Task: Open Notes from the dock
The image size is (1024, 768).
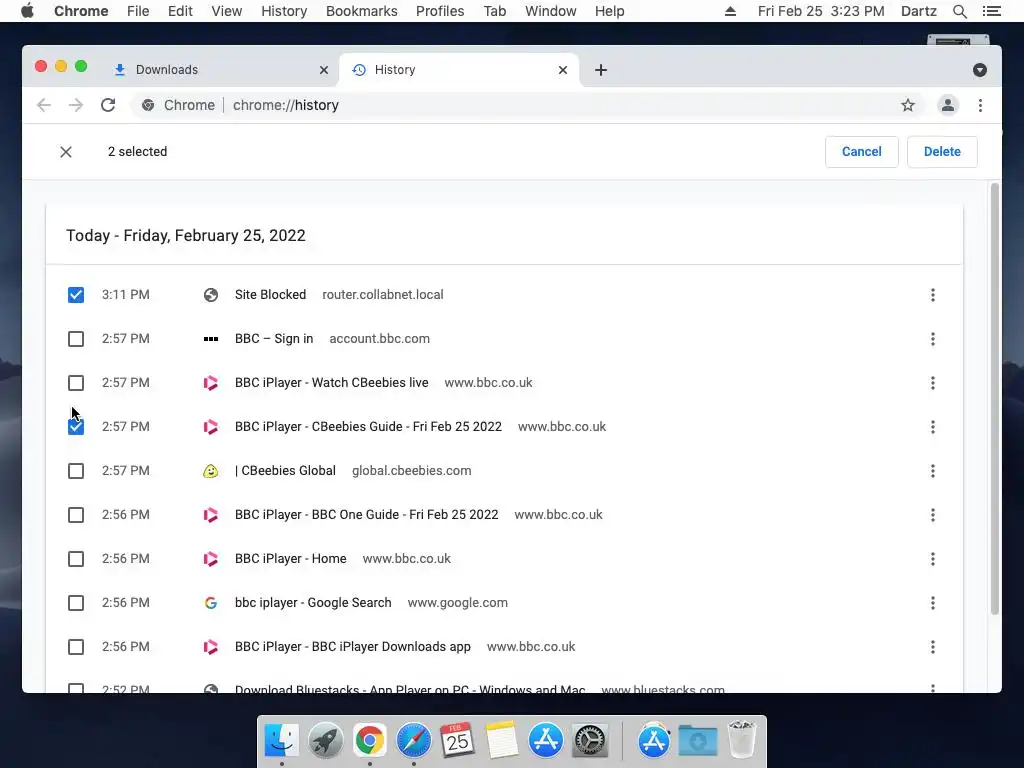Action: (501, 741)
